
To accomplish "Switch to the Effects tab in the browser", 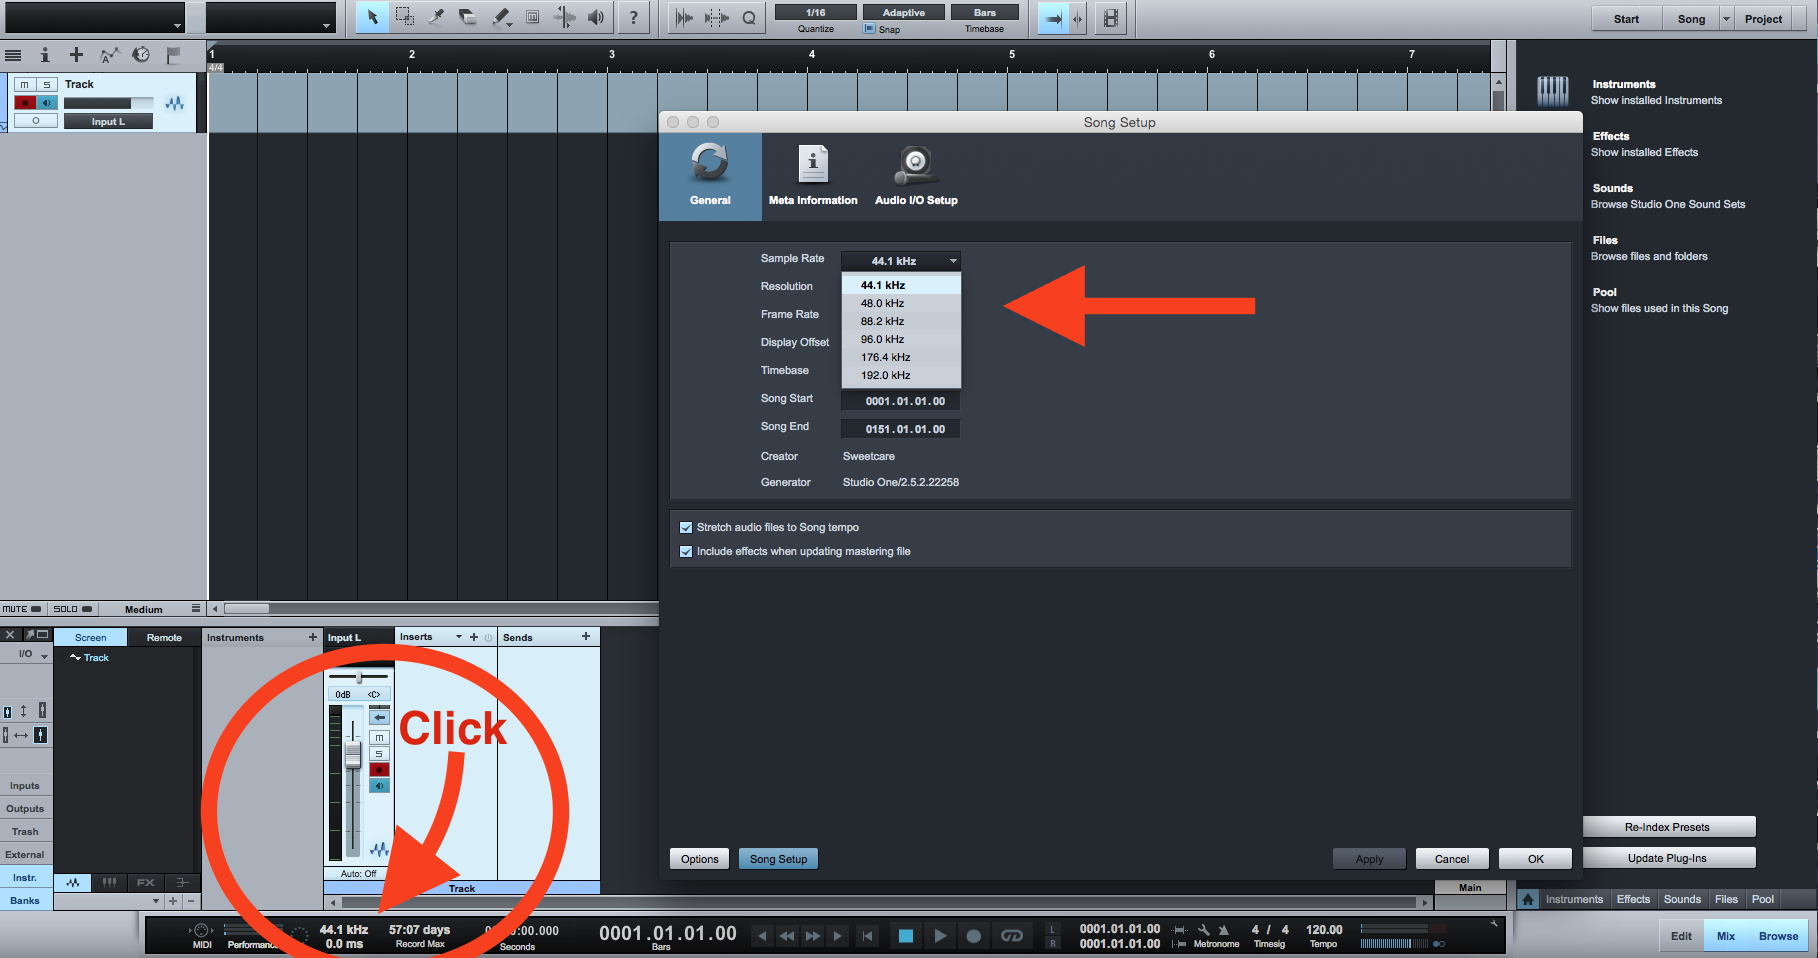I will click(1633, 899).
